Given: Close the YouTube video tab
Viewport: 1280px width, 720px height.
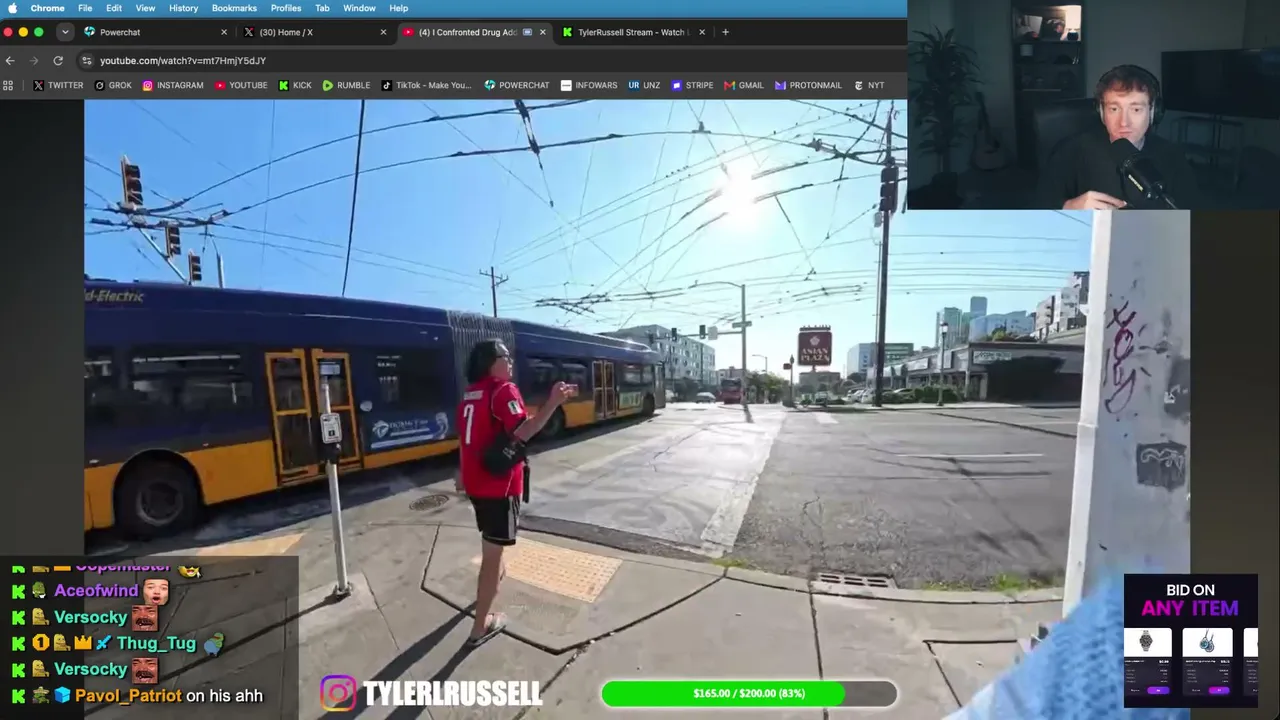Looking at the screenshot, I should (543, 32).
